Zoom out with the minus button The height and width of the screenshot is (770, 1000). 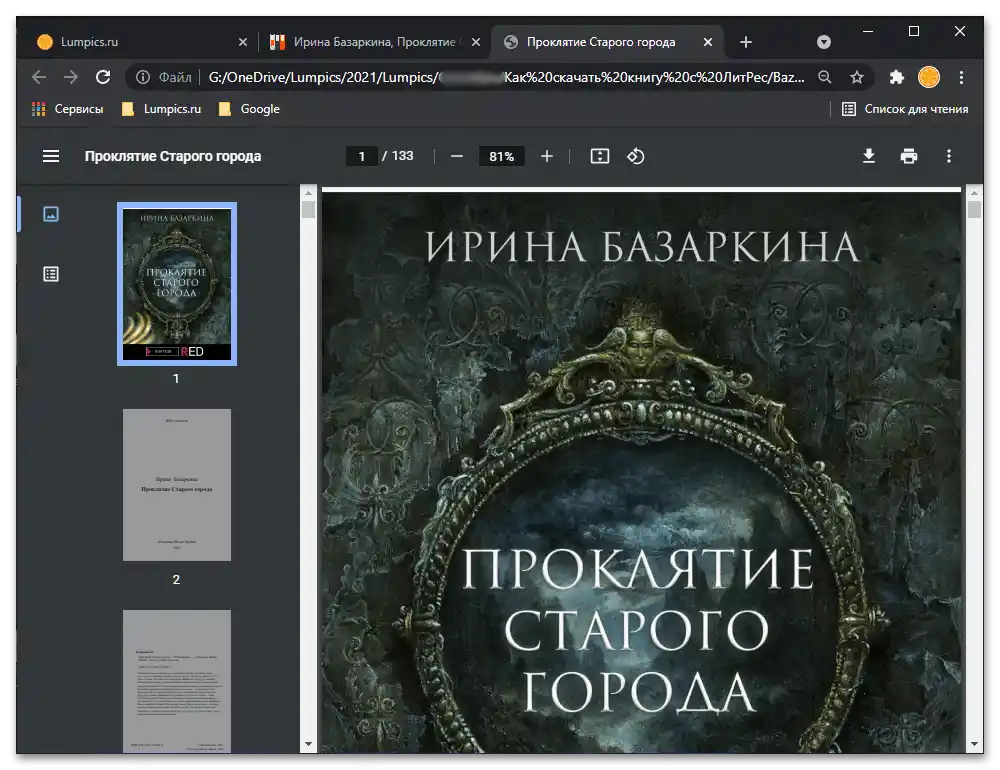point(457,156)
